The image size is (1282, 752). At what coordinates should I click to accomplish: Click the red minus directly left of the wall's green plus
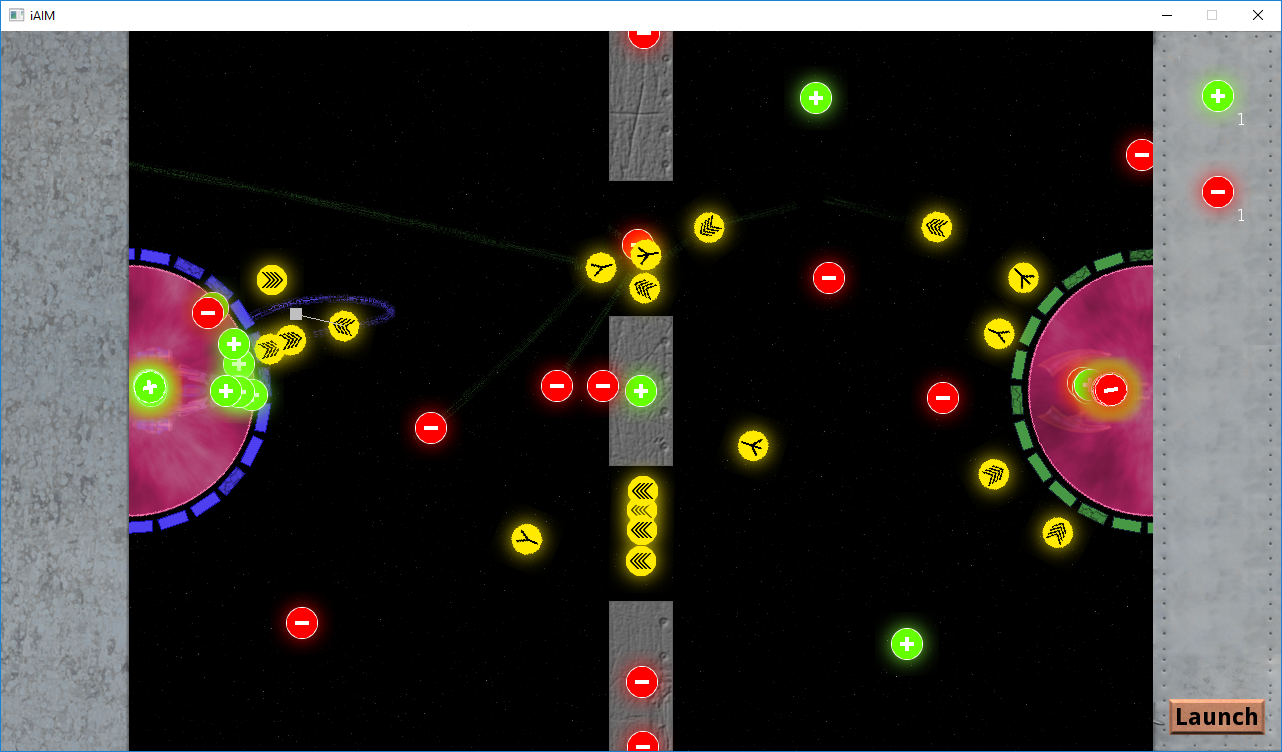602,386
